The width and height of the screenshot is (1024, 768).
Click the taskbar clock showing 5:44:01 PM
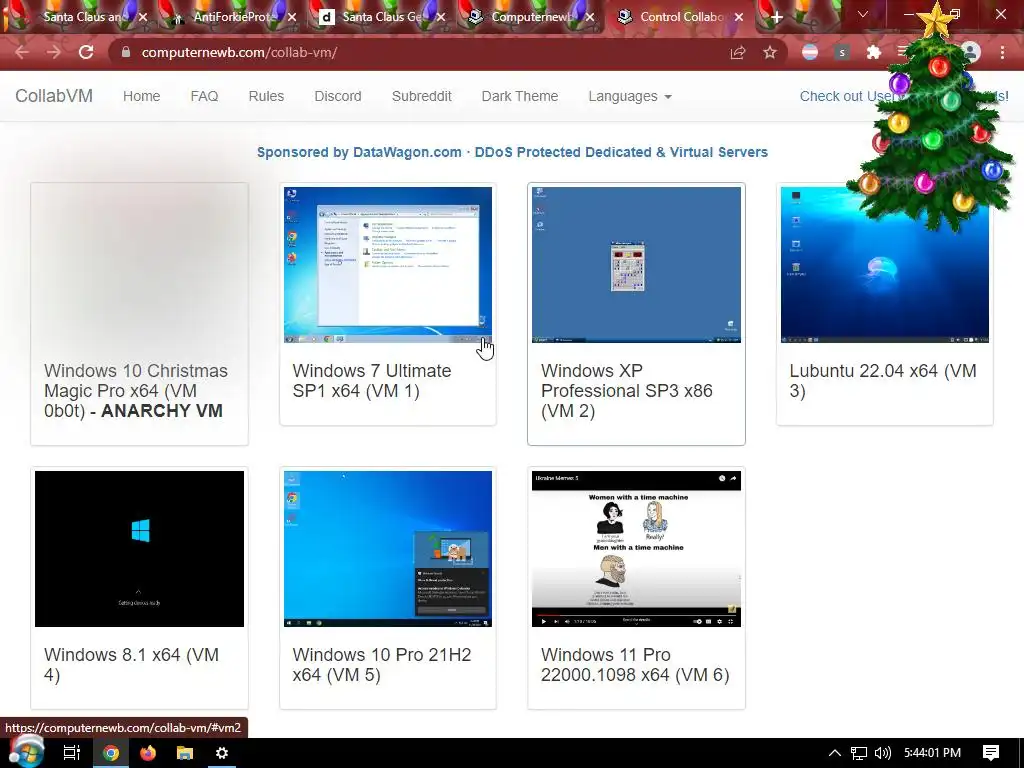(933, 753)
